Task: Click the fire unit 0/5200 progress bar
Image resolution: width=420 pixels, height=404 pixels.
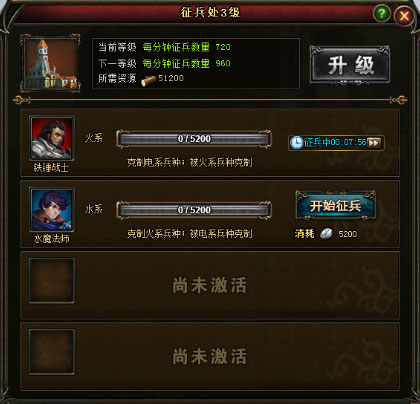Action: pos(194,139)
